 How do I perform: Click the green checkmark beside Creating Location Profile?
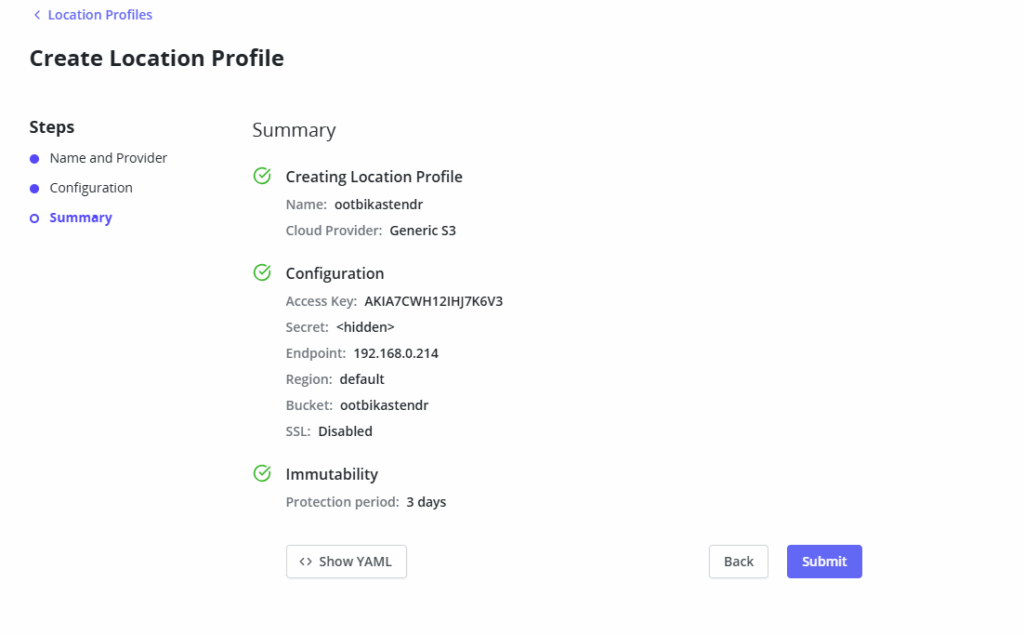(x=261, y=175)
